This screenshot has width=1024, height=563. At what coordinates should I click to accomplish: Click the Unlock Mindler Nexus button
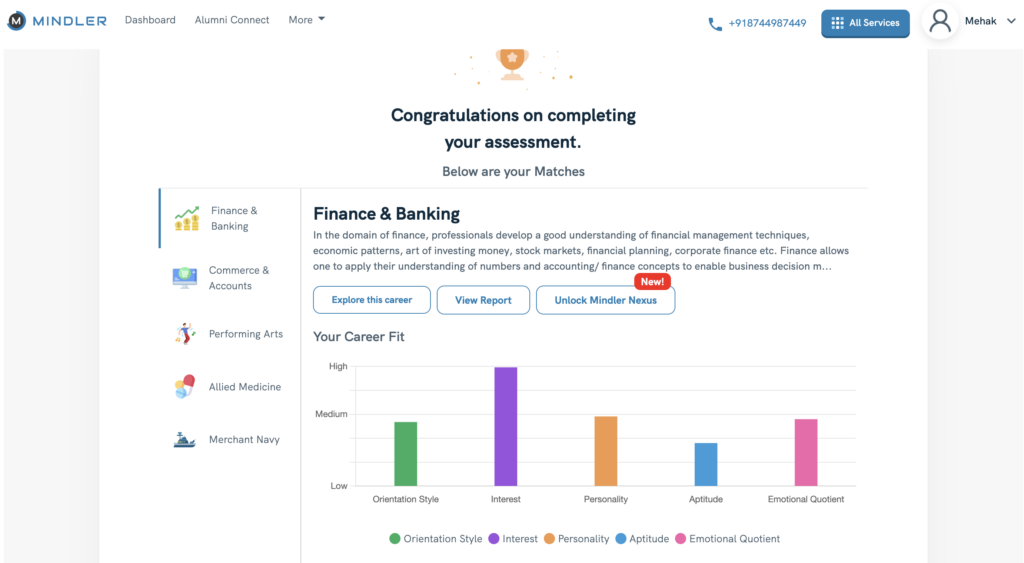(605, 300)
